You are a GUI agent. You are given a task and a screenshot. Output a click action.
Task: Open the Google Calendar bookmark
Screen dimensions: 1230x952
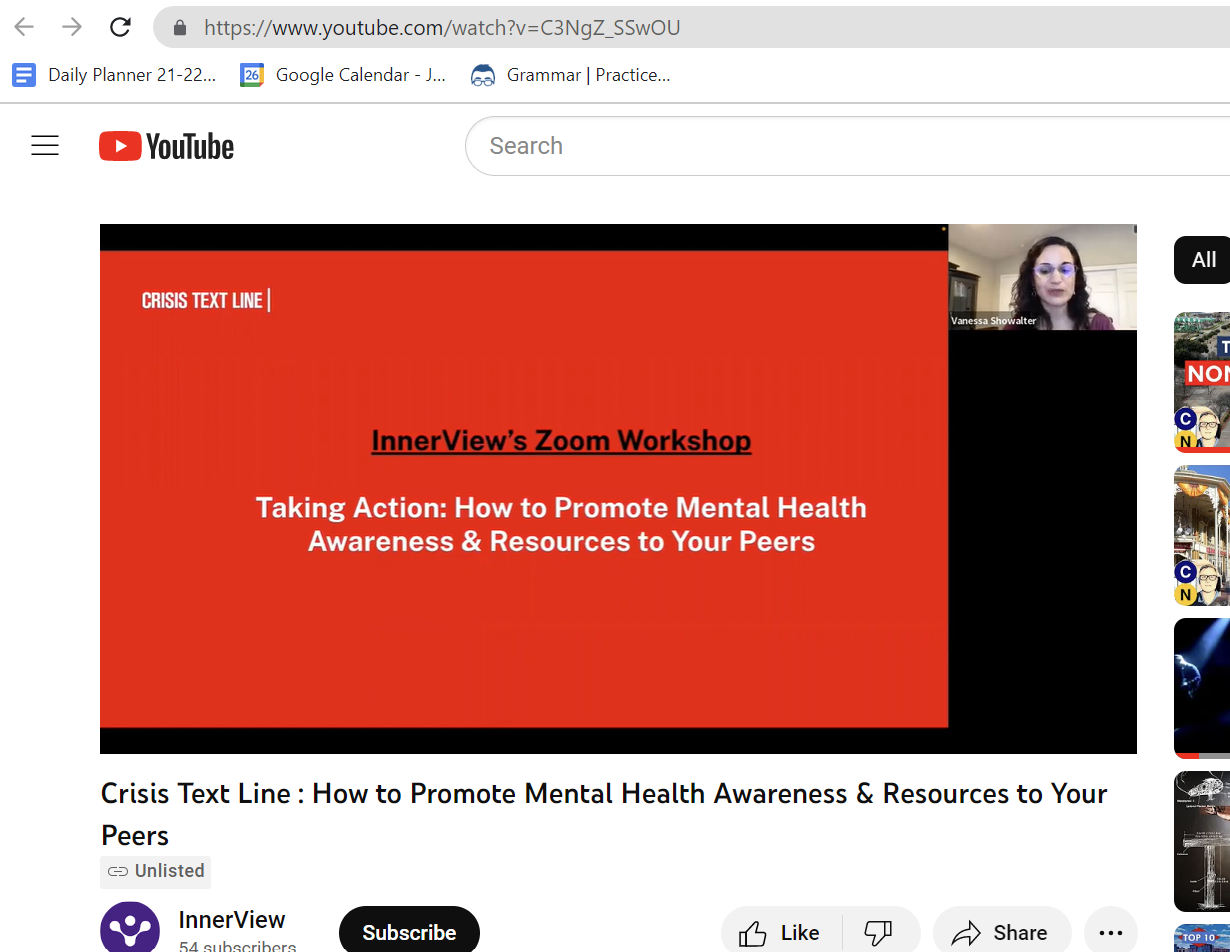pyautogui.click(x=343, y=75)
